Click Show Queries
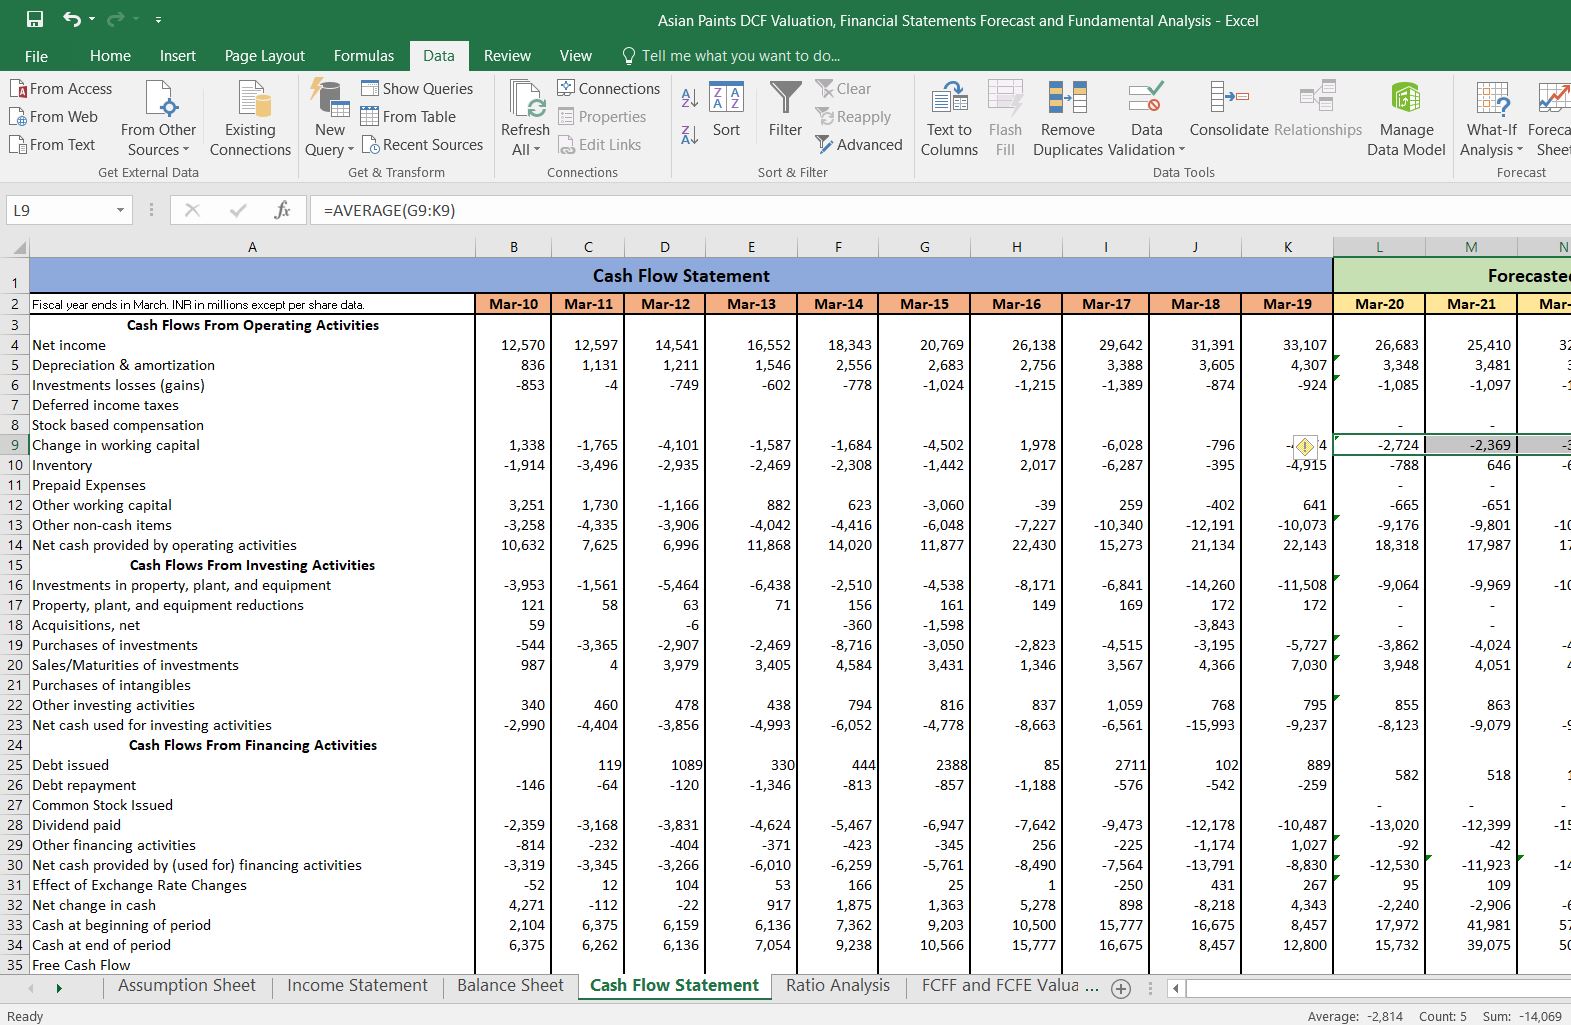 click(417, 88)
